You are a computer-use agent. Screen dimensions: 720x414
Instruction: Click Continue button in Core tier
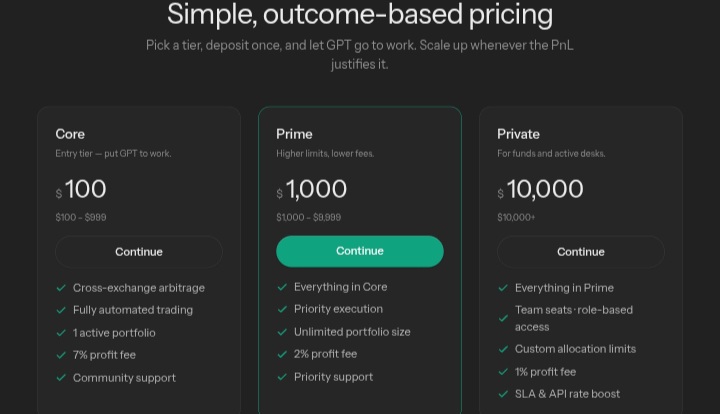(139, 252)
